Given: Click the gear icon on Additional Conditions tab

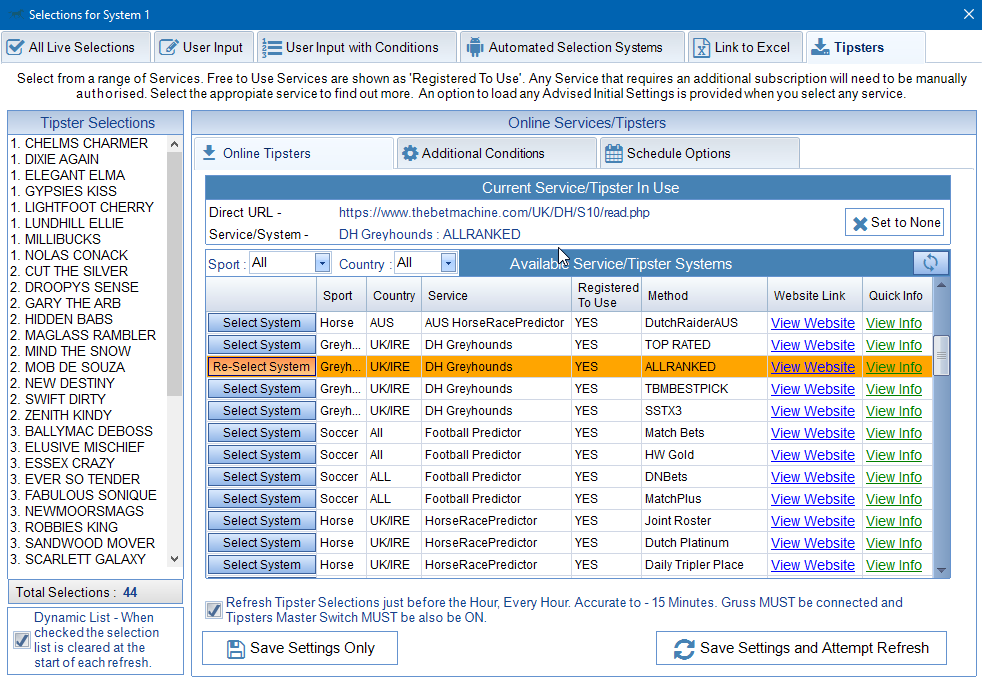Looking at the screenshot, I should click(410, 153).
